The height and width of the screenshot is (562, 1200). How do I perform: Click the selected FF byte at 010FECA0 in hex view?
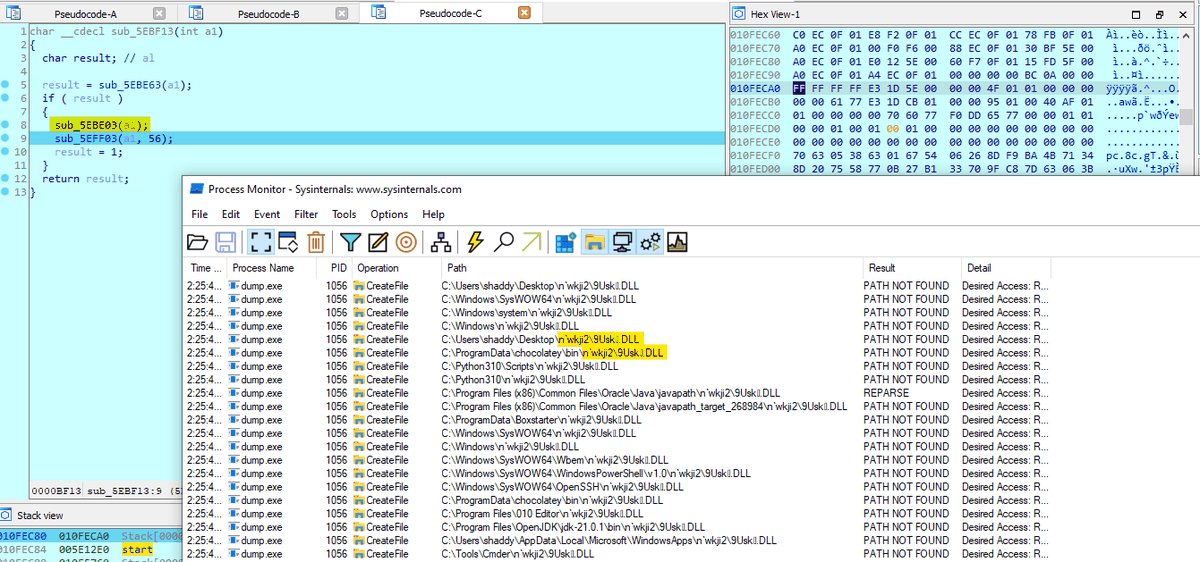pos(798,87)
